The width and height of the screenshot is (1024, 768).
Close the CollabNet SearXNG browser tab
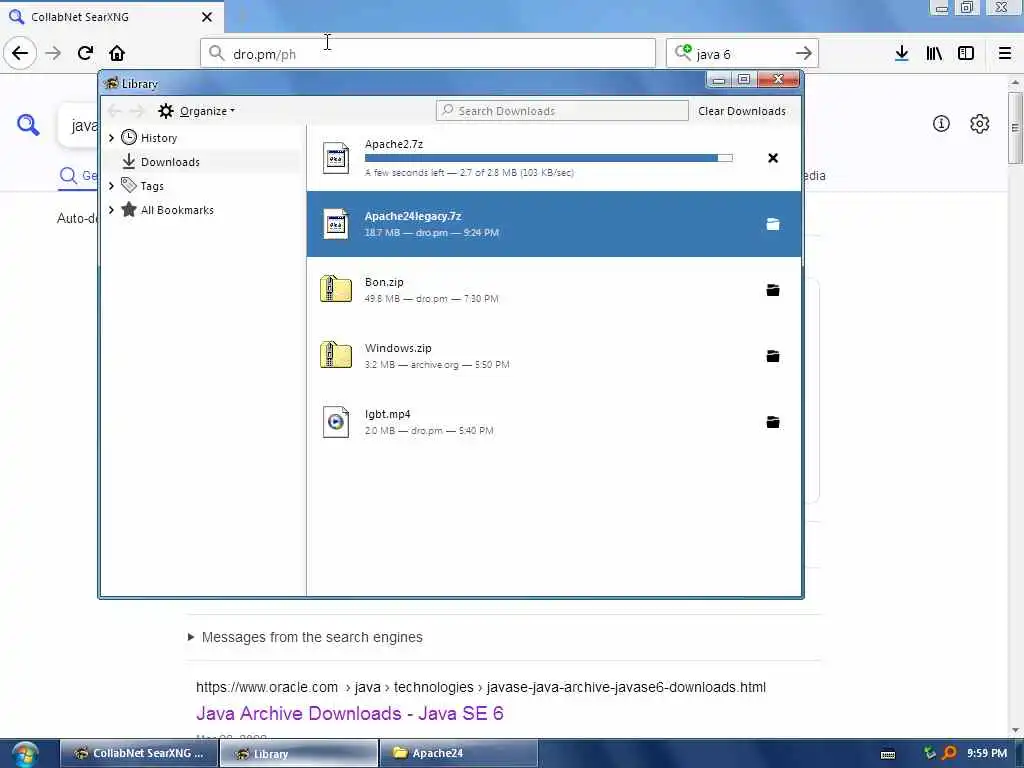(x=207, y=17)
